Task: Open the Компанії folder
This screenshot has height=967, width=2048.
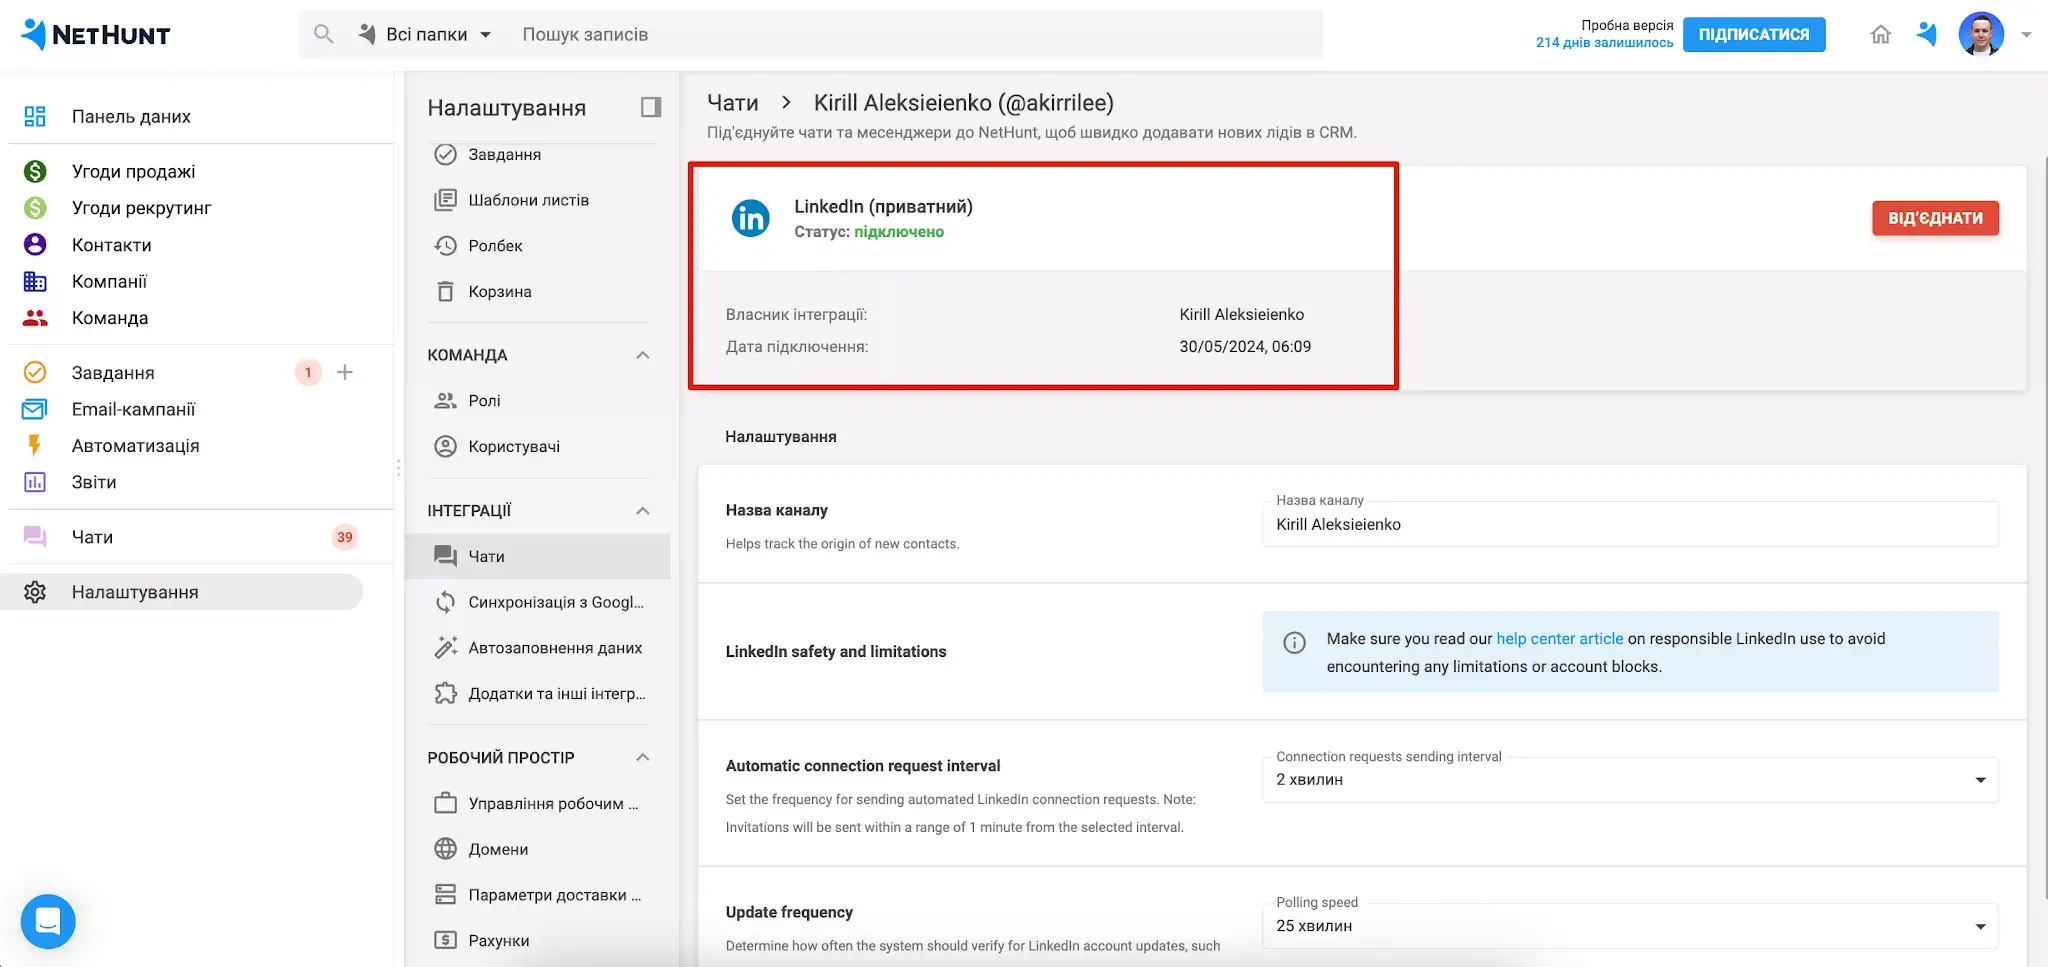Action: [109, 281]
